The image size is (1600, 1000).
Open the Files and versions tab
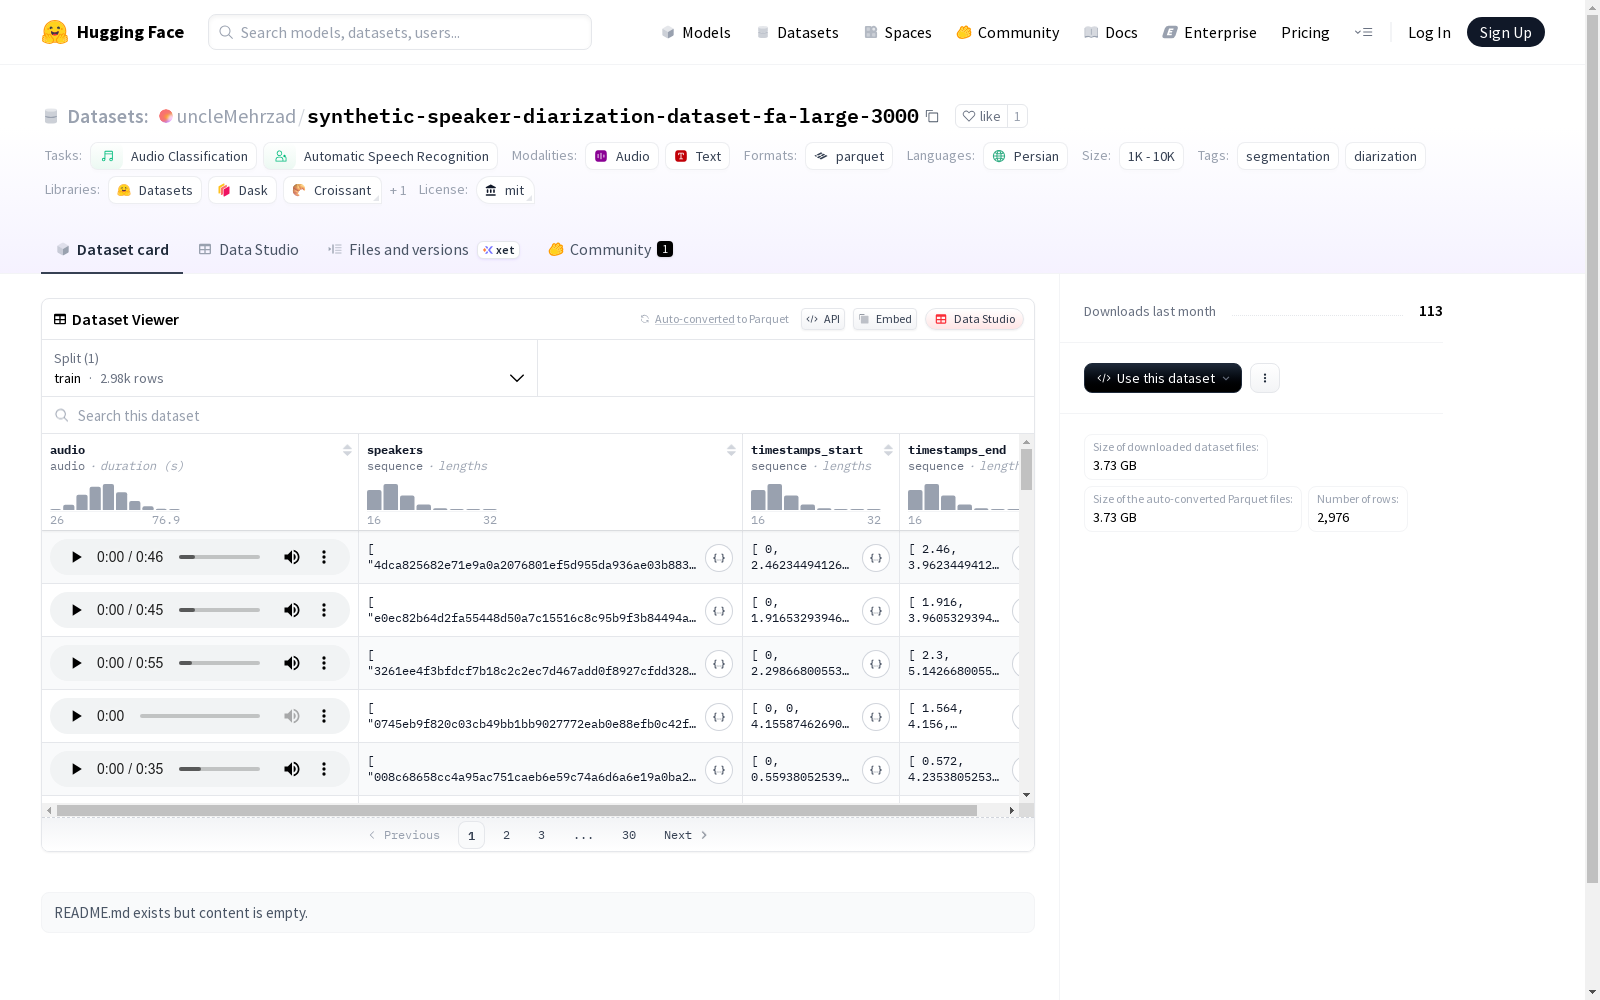pos(424,250)
